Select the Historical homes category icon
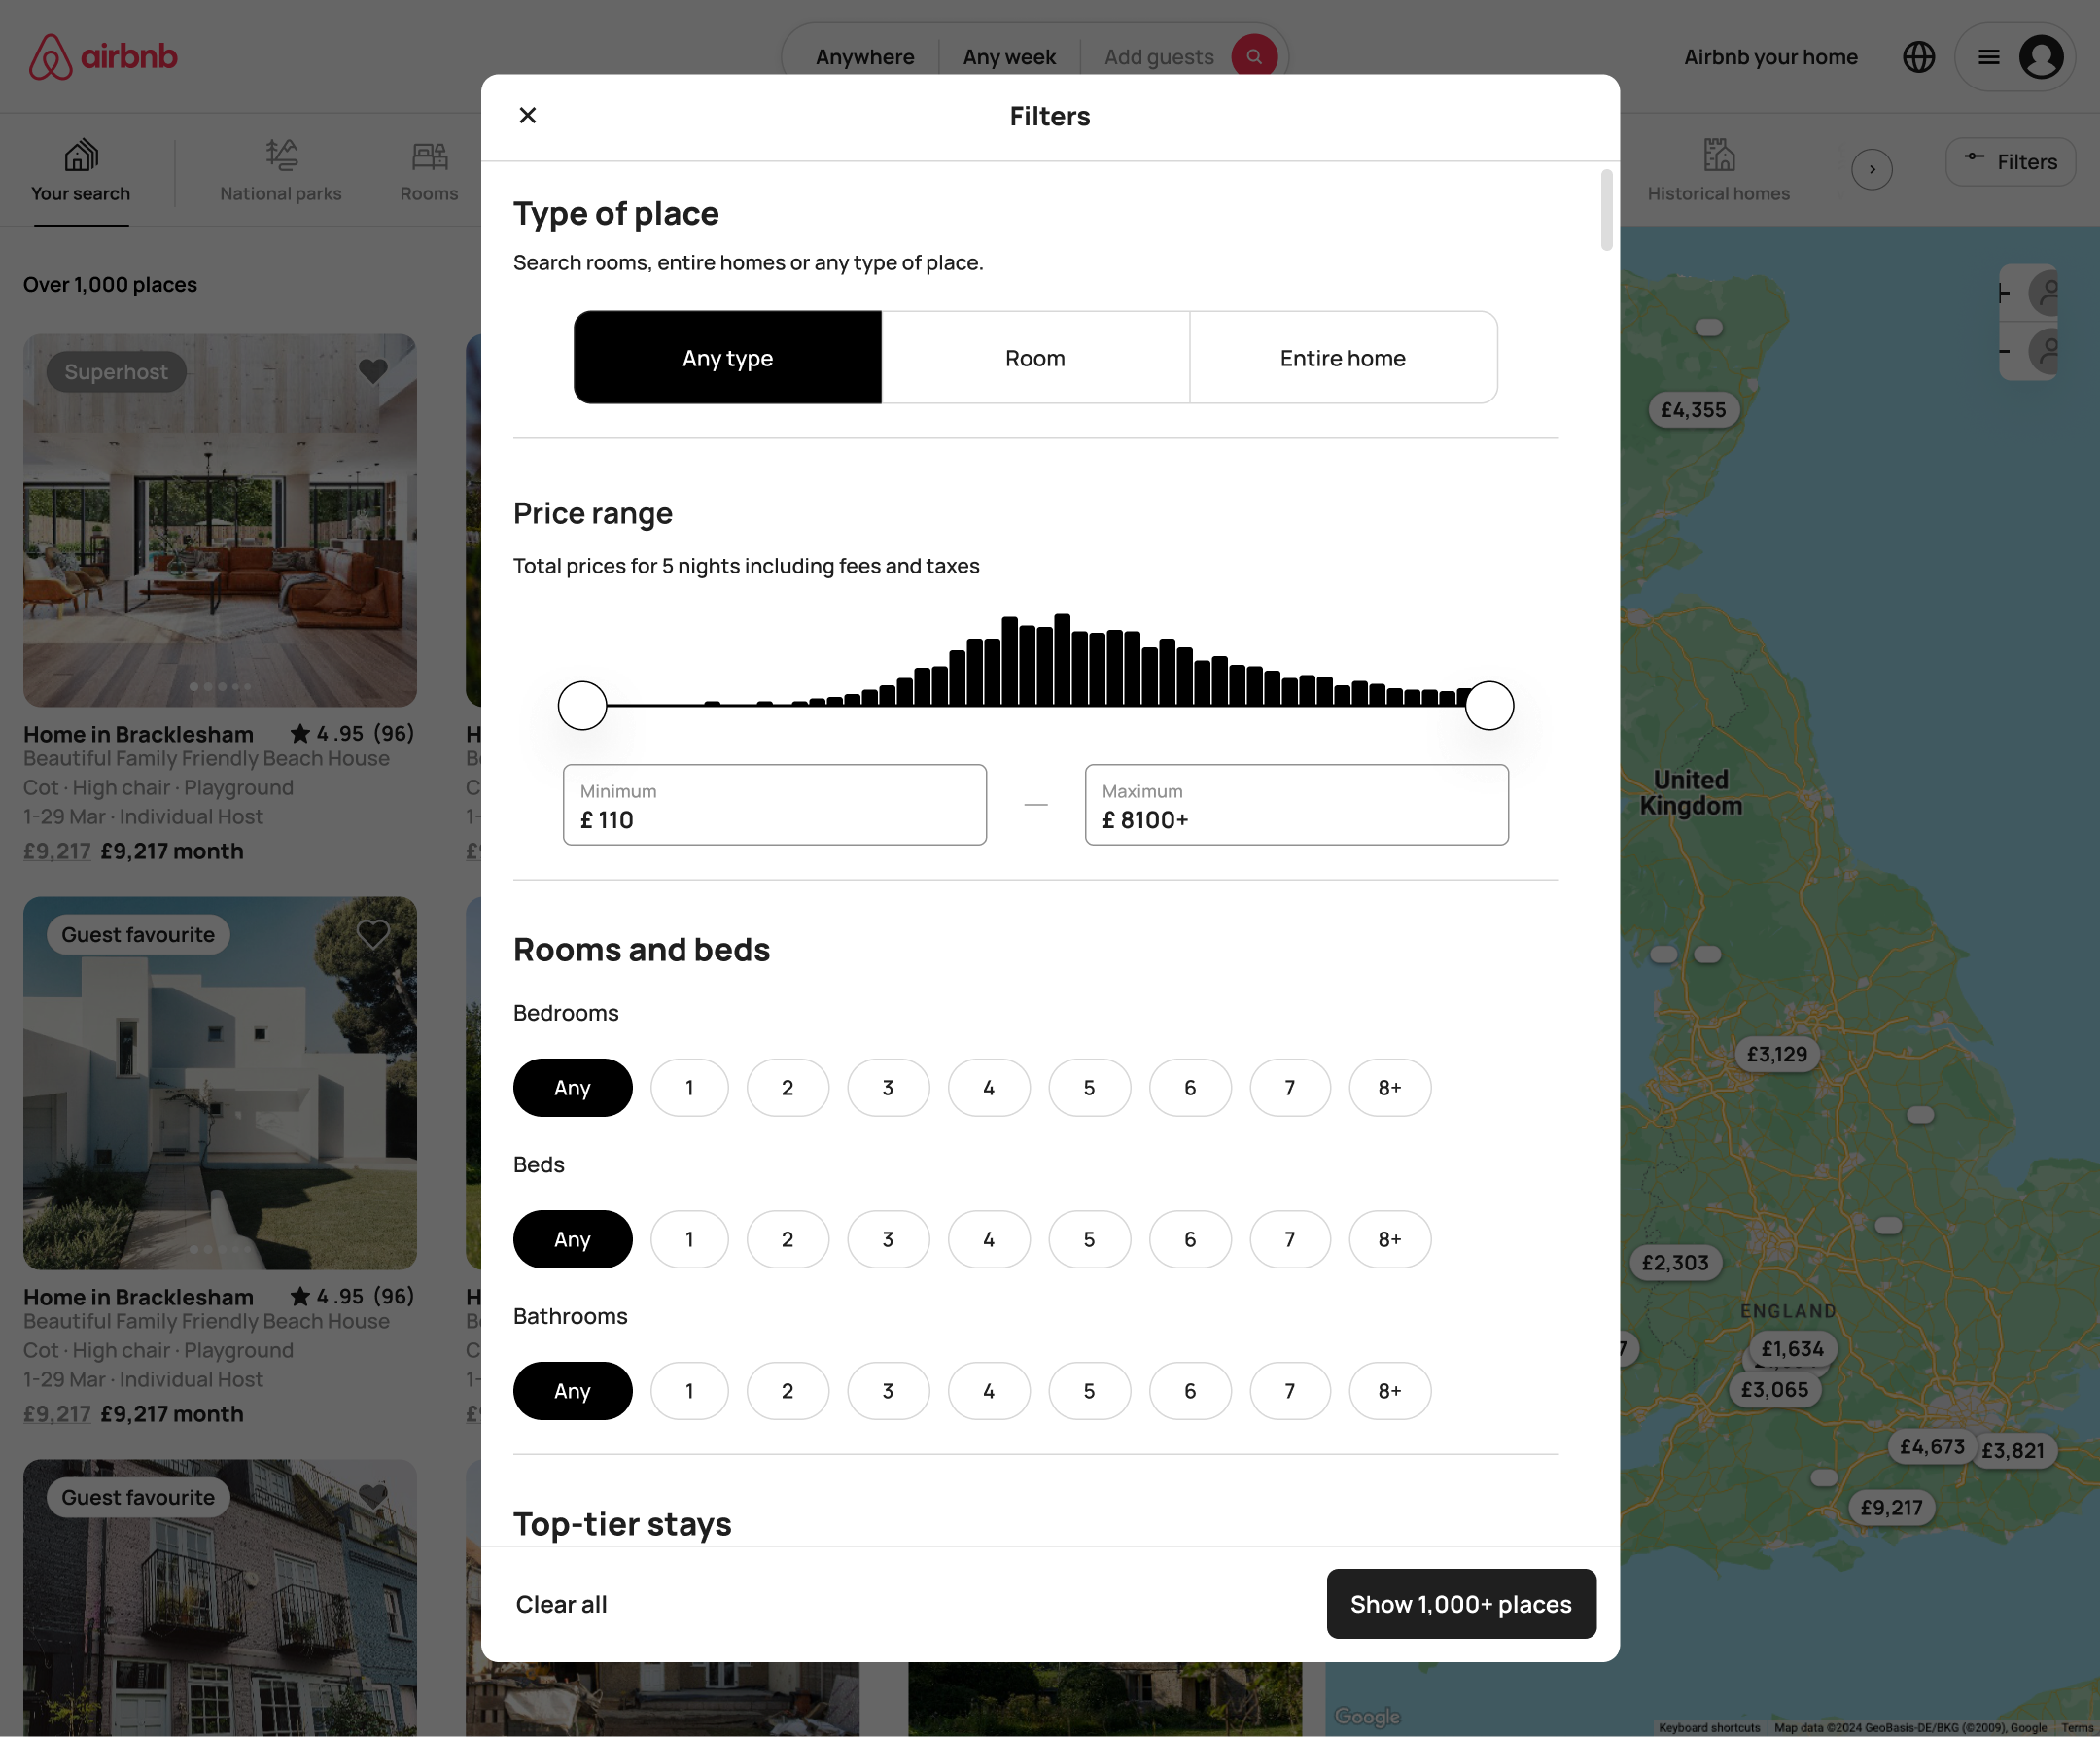Image resolution: width=2100 pixels, height=1737 pixels. (1718, 156)
